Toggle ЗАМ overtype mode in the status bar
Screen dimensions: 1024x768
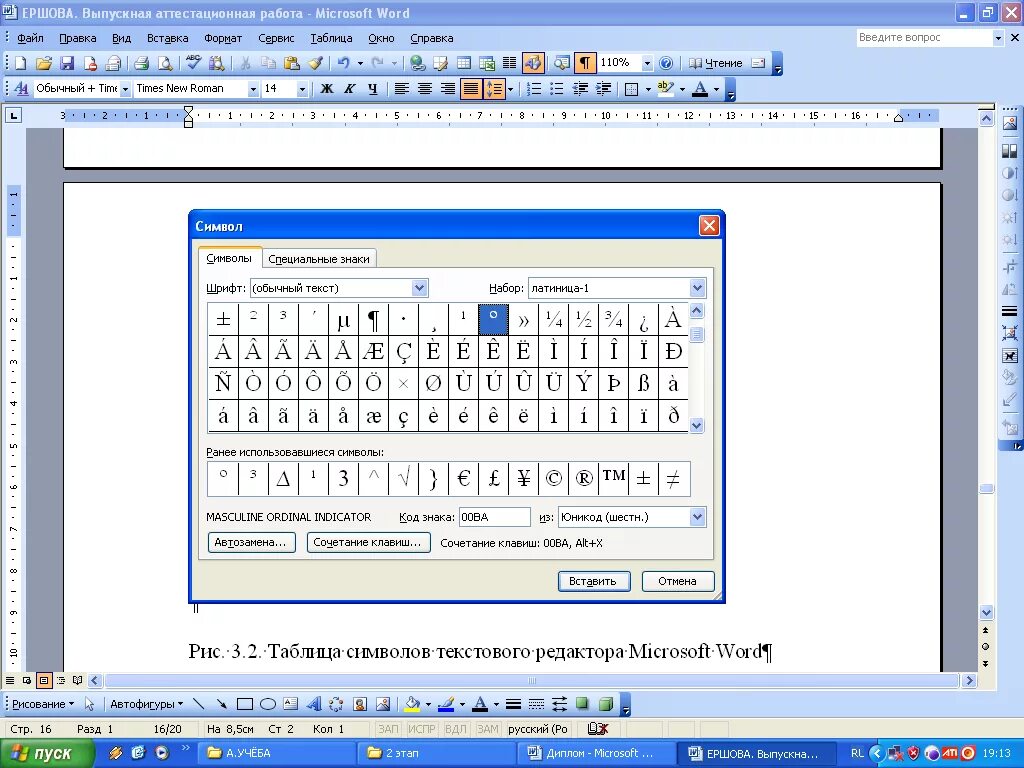coord(487,729)
